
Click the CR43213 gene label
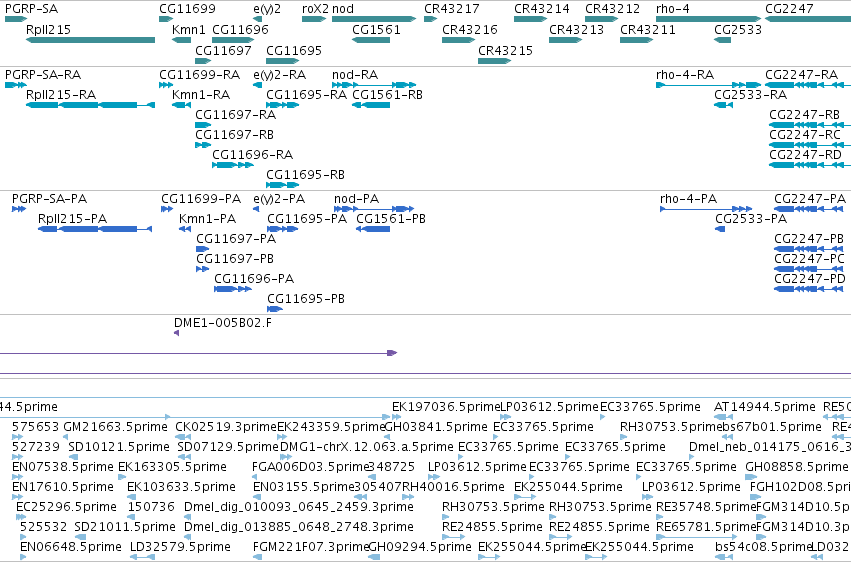click(x=576, y=29)
